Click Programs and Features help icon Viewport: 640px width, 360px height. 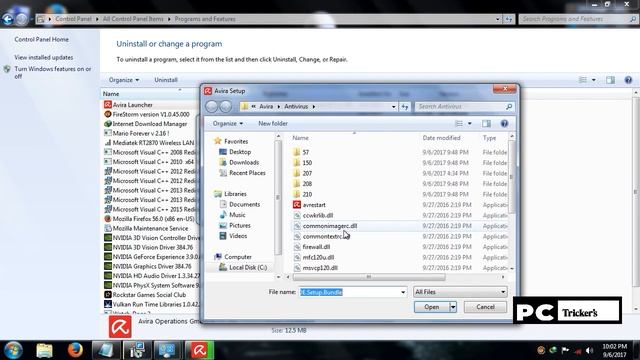click(x=628, y=80)
